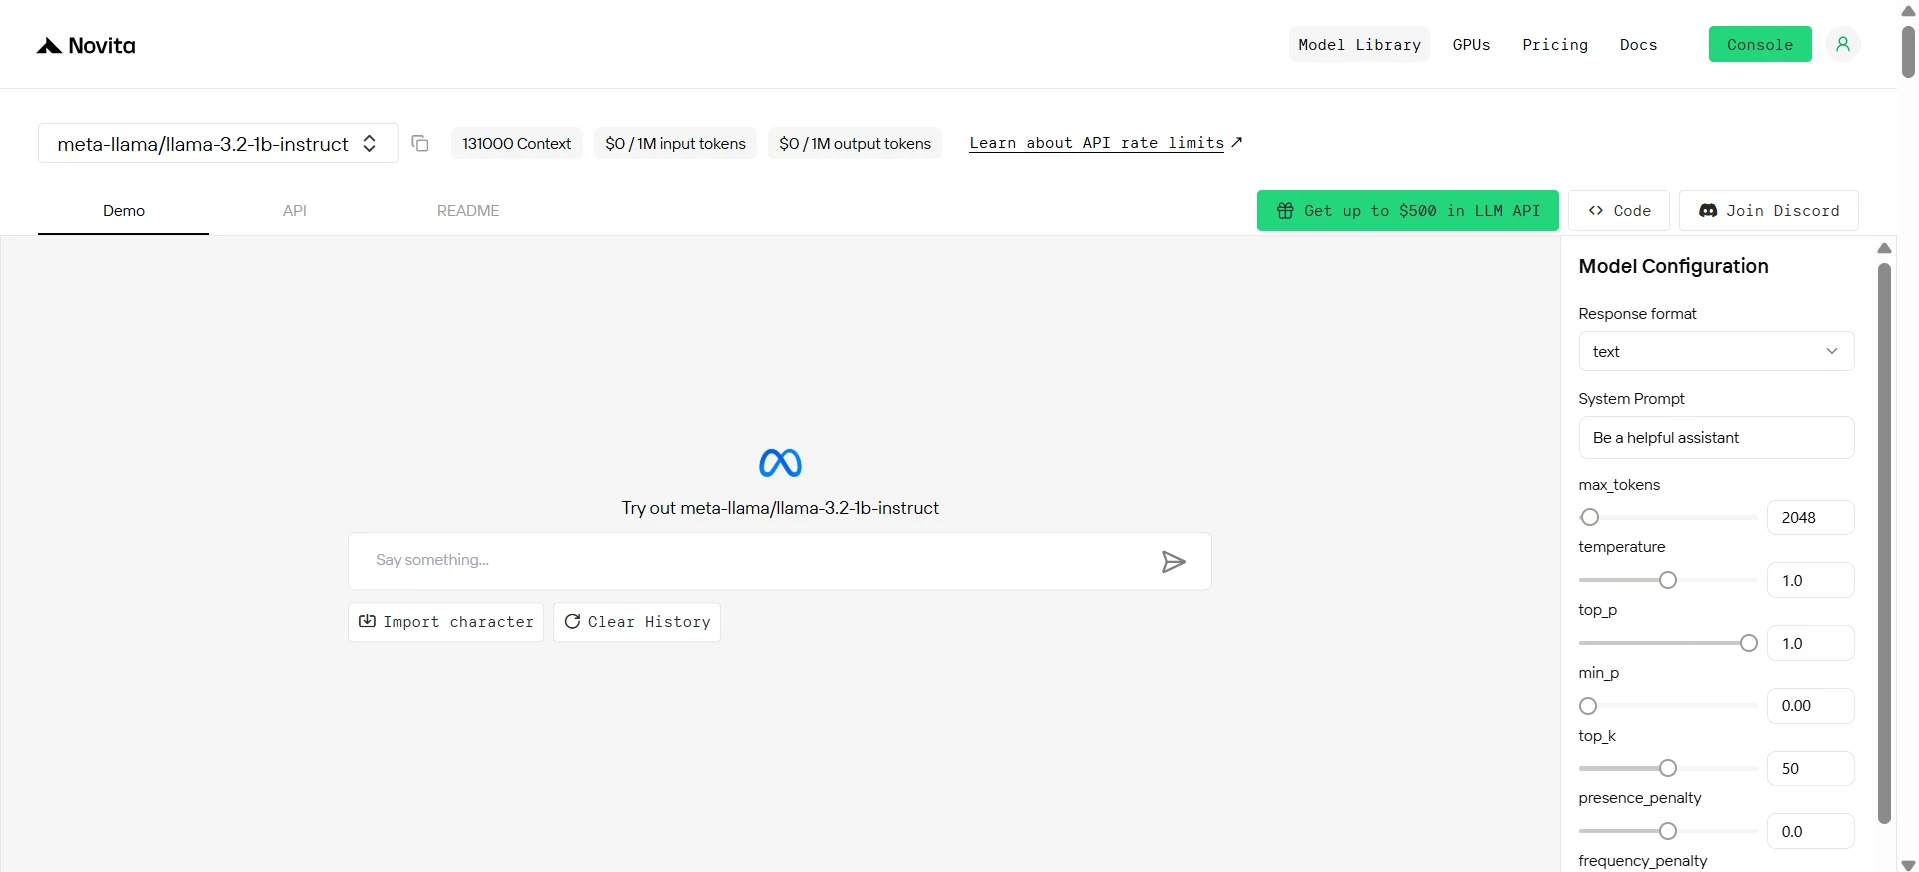
Task: Click the Novita logo
Action: tap(86, 45)
